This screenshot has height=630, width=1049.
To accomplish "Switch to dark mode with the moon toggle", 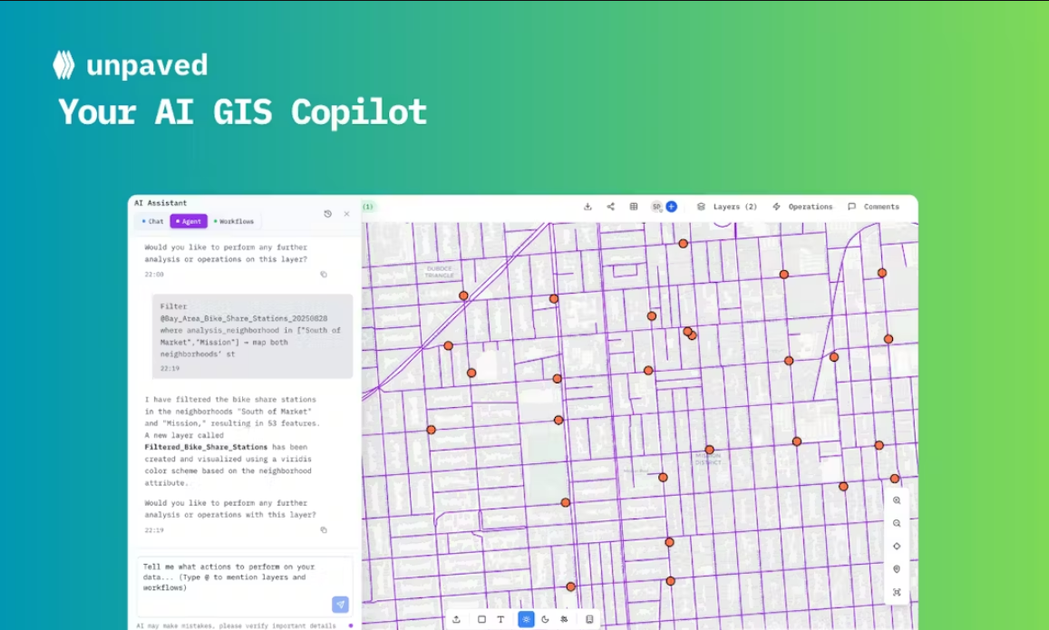I will tap(545, 620).
